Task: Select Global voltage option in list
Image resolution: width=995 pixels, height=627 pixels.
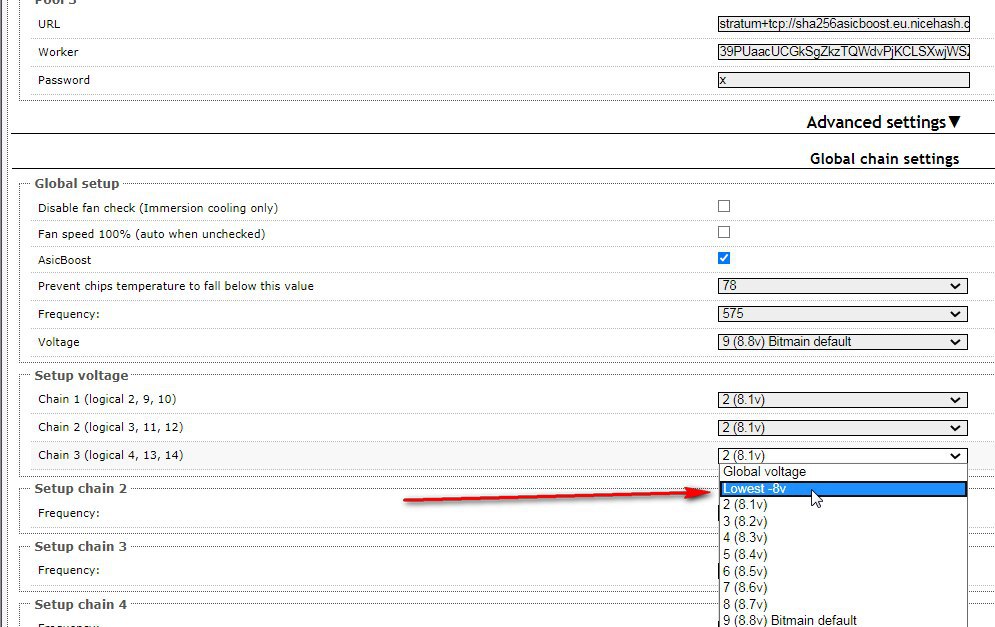Action: click(843, 472)
